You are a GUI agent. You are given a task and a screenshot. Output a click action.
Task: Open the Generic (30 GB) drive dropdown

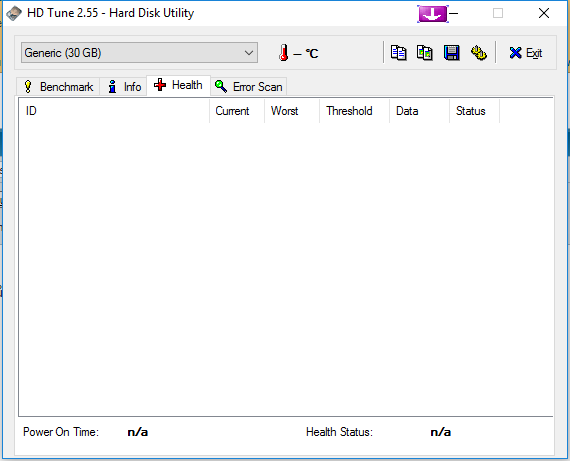coord(139,53)
